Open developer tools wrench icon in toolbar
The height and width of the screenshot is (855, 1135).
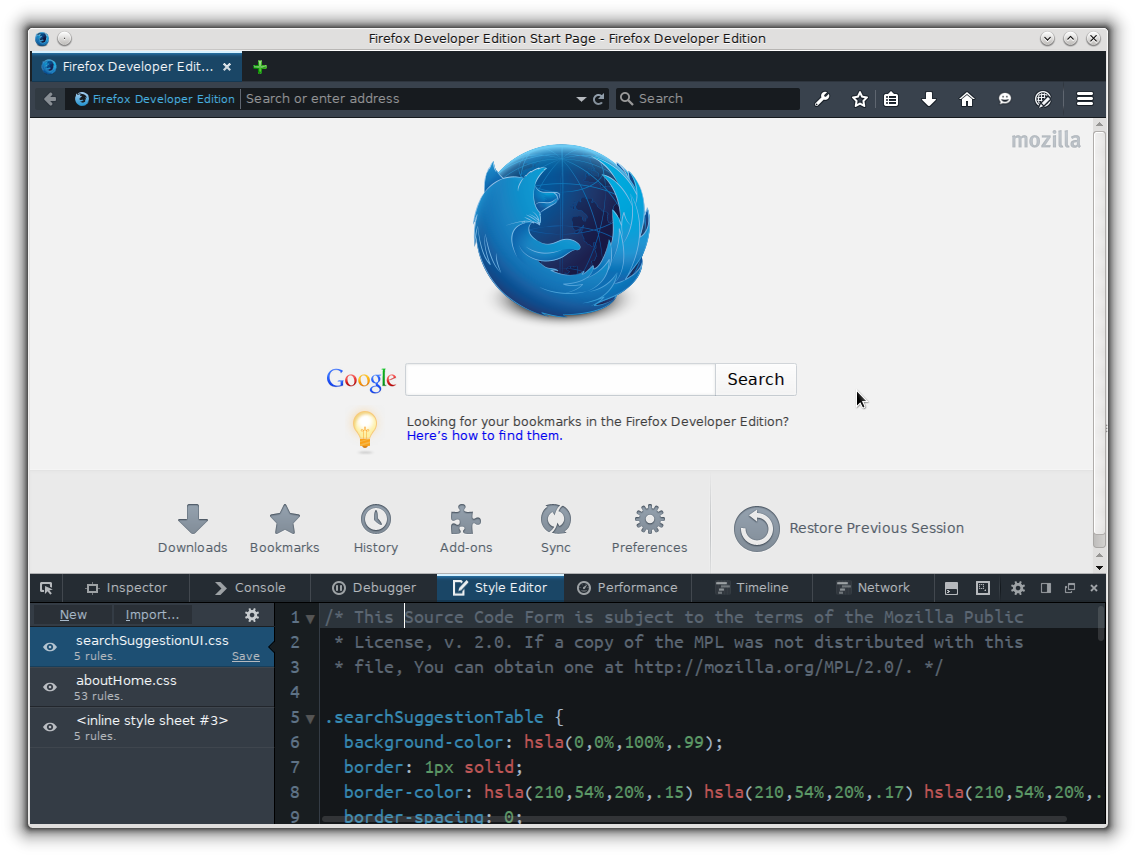tap(822, 99)
